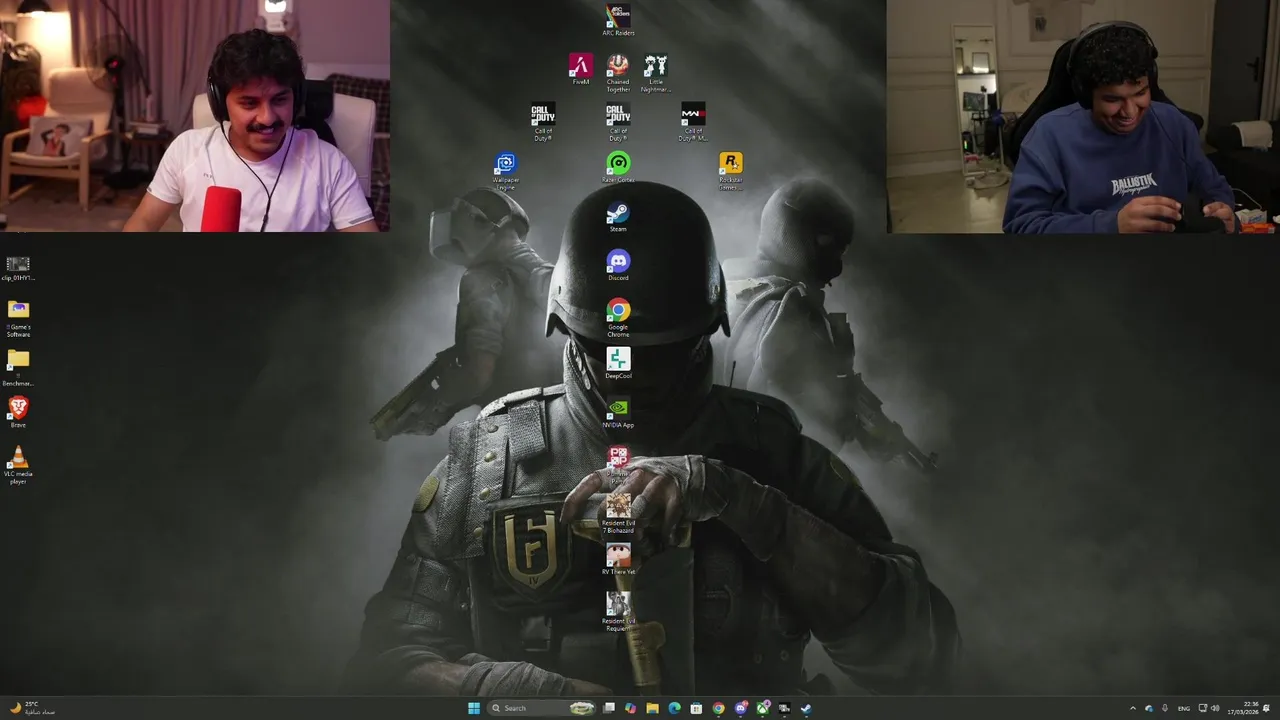This screenshot has height=720, width=1280.
Task: Launch Razer Cortex from the desktop
Action: (x=618, y=167)
